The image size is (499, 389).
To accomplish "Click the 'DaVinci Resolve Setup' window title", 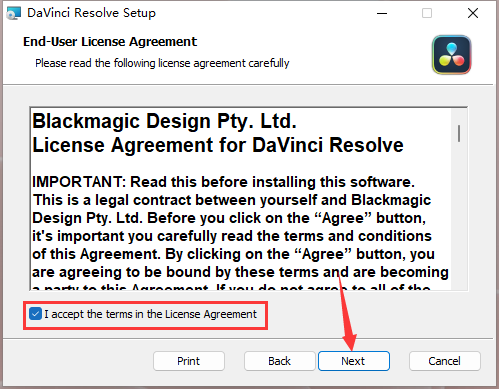I will click(x=91, y=13).
